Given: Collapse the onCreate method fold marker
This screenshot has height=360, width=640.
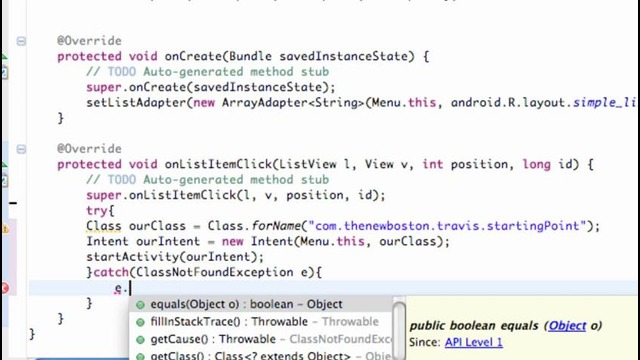Looking at the screenshot, I should click(x=21, y=41).
